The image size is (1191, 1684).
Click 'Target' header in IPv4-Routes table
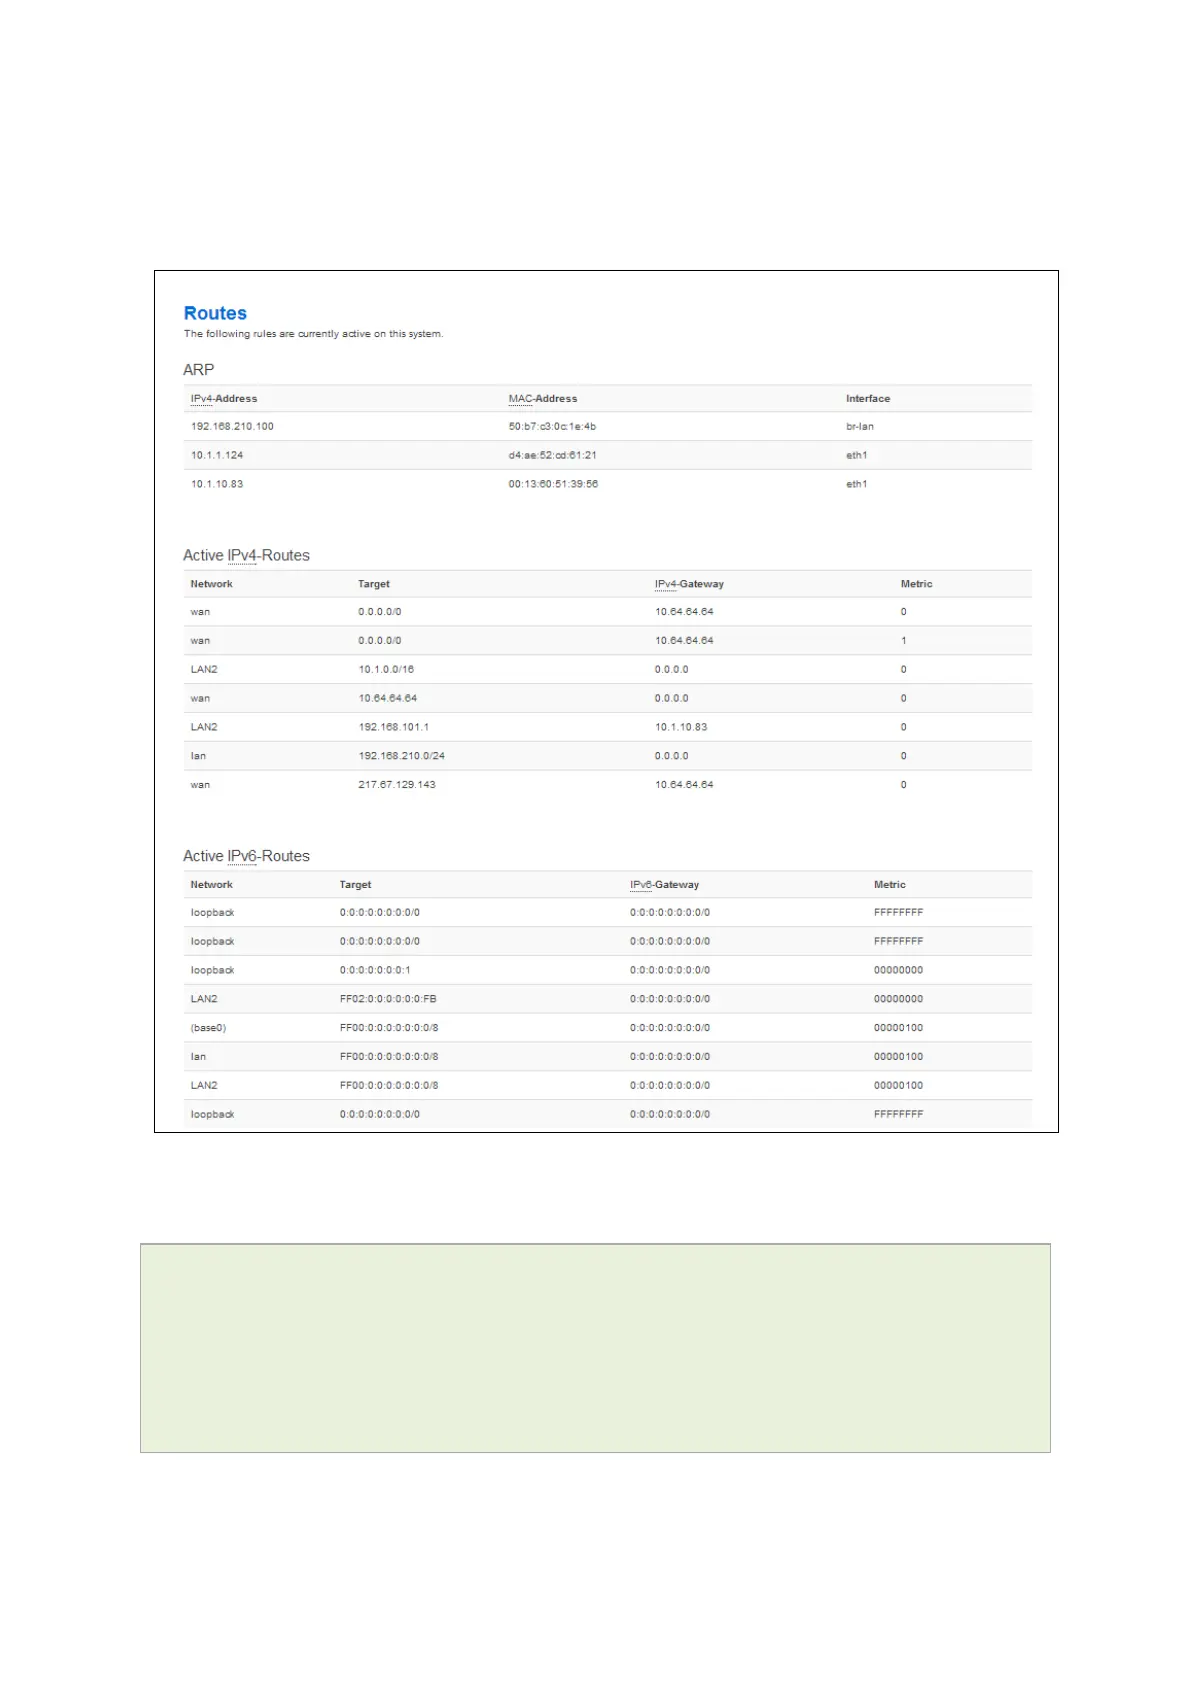coord(374,584)
